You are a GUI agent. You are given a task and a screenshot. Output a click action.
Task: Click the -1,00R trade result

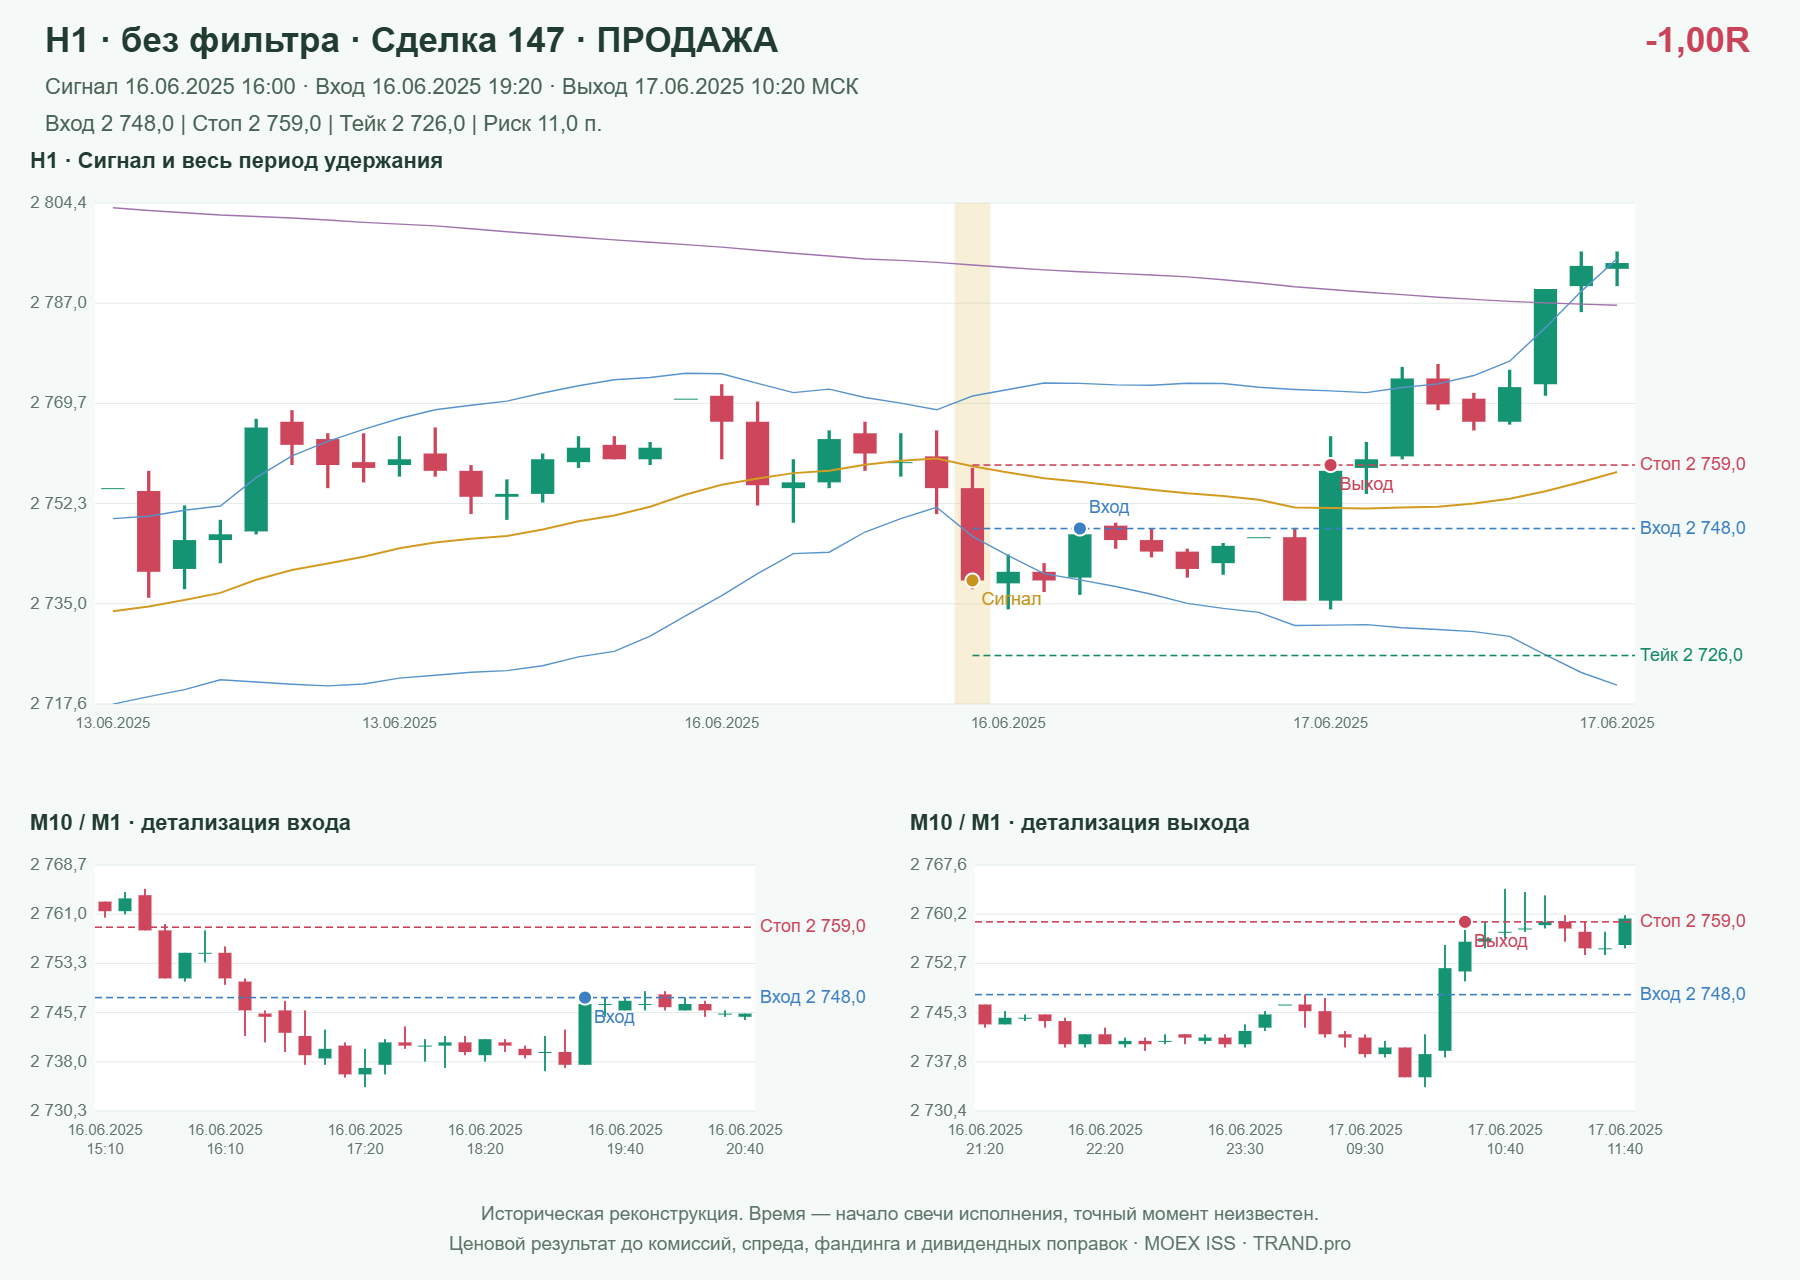(1697, 40)
